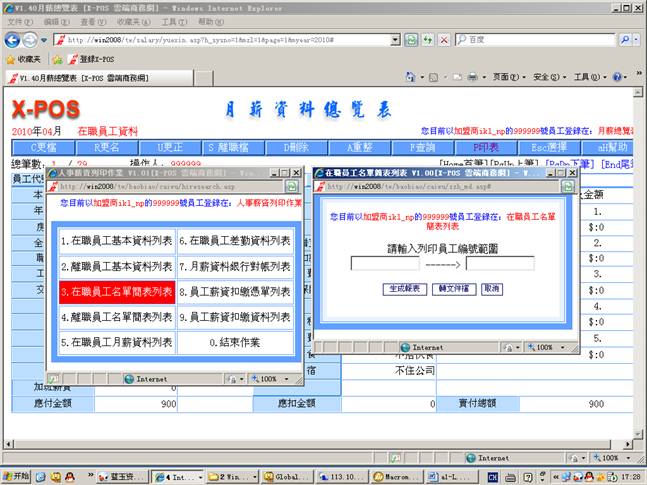Open the 查看(V) menu
The height and width of the screenshot is (485, 647).
point(93,21)
